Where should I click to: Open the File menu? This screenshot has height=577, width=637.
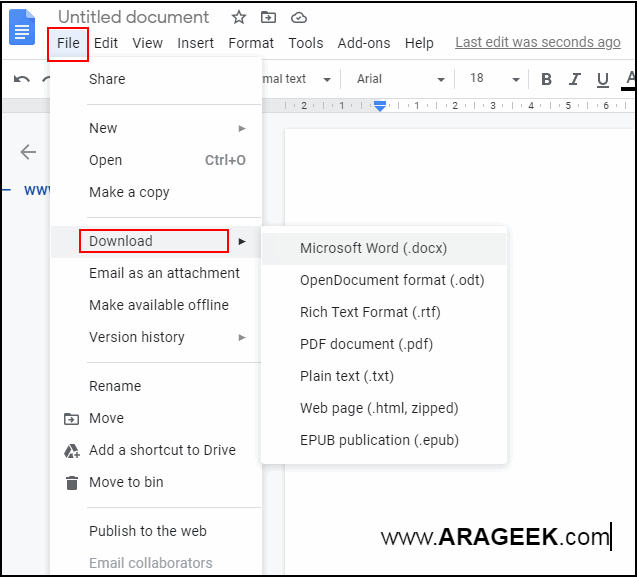pyautogui.click(x=68, y=43)
